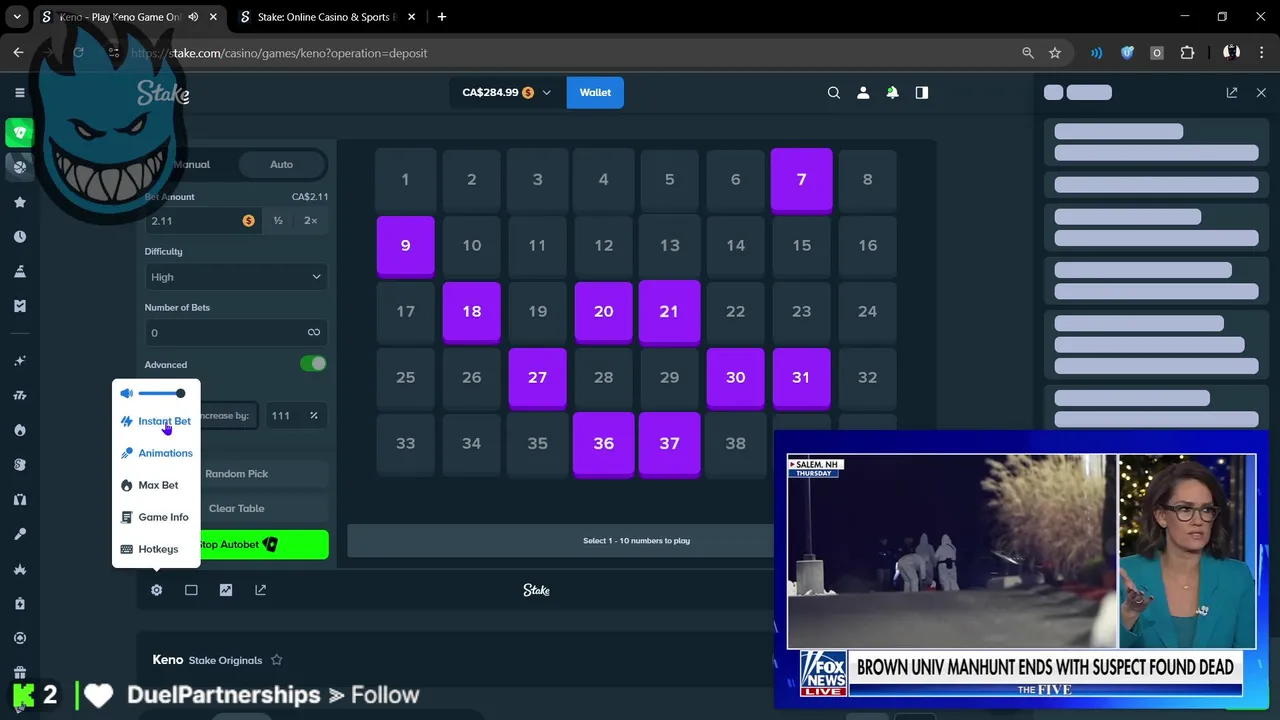The height and width of the screenshot is (720, 1280).
Task: Open Hotkeys from settings popup
Action: pos(149,549)
